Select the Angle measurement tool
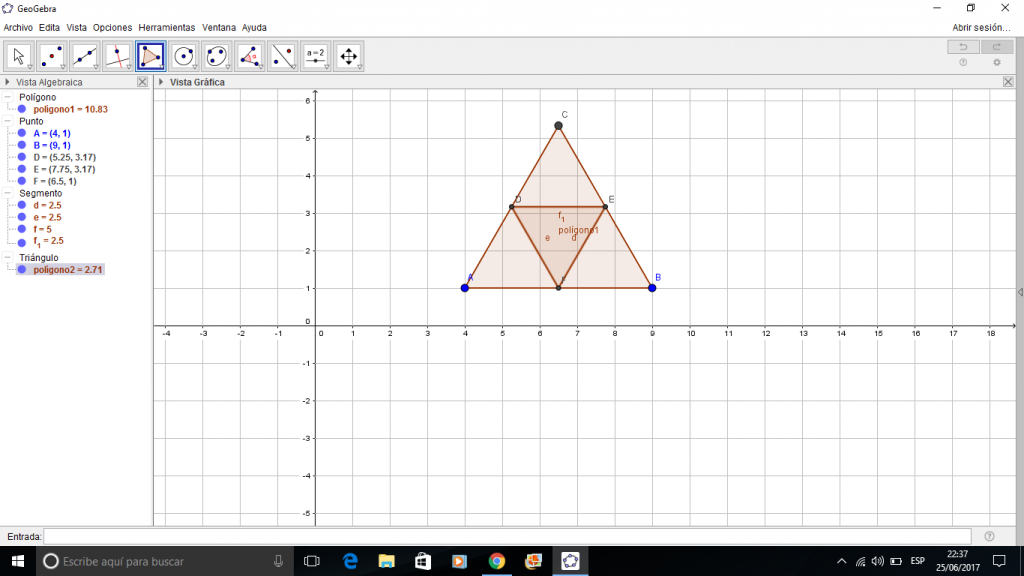1024x576 pixels. (249, 56)
